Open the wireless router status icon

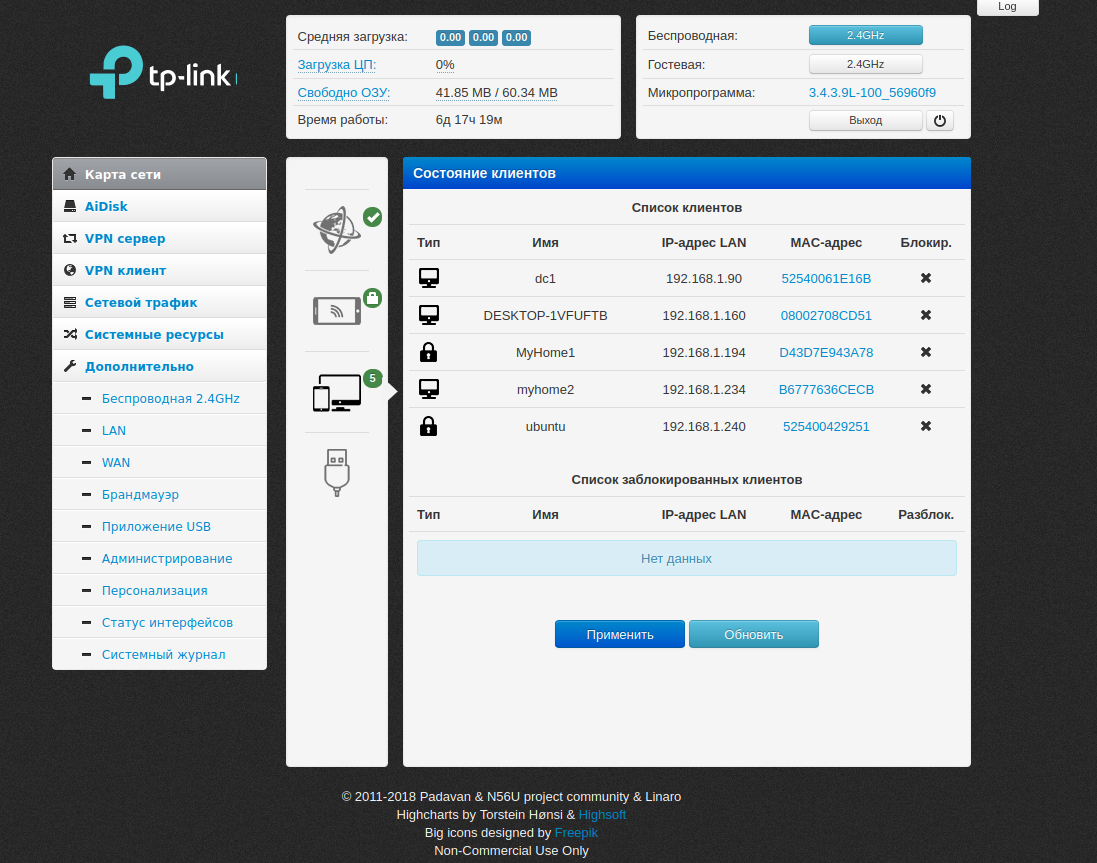tap(337, 311)
